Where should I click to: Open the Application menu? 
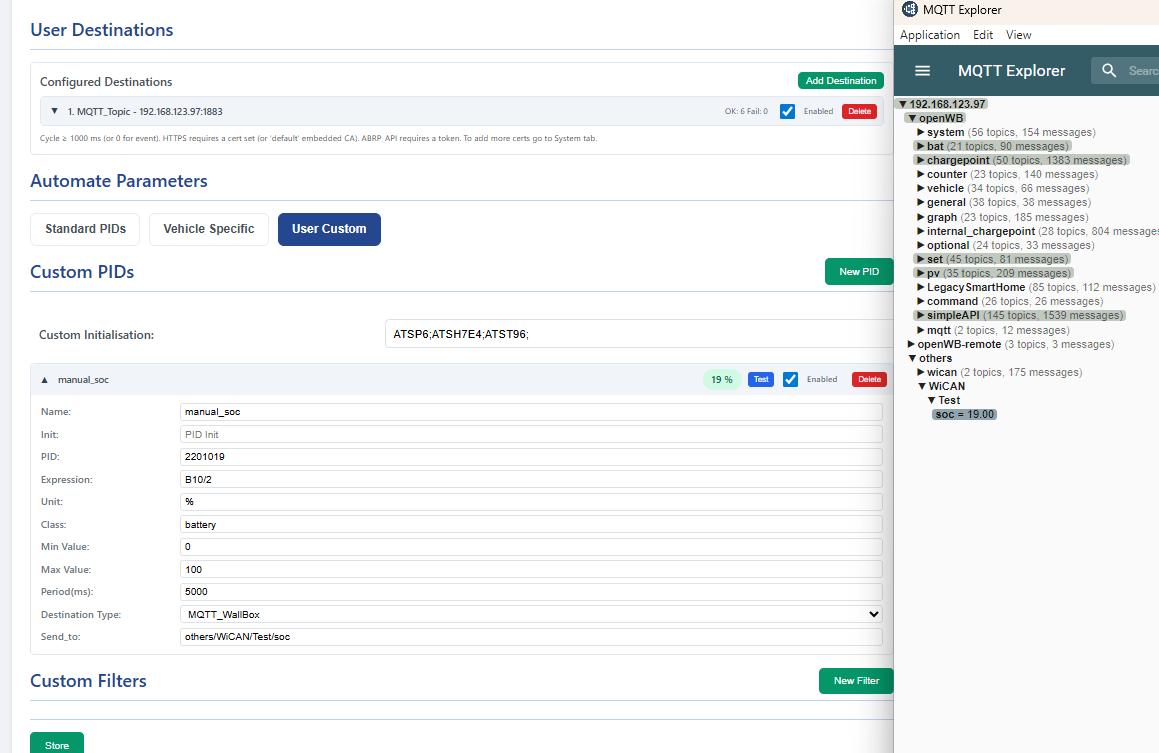(x=929, y=34)
